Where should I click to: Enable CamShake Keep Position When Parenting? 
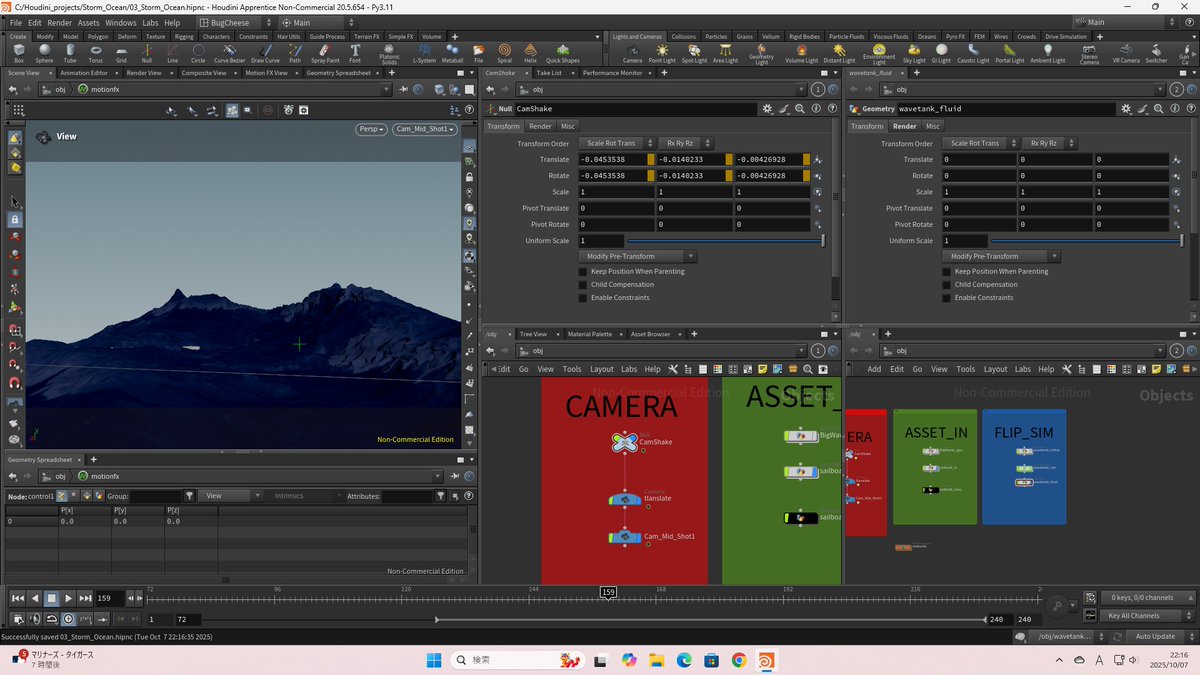[583, 271]
